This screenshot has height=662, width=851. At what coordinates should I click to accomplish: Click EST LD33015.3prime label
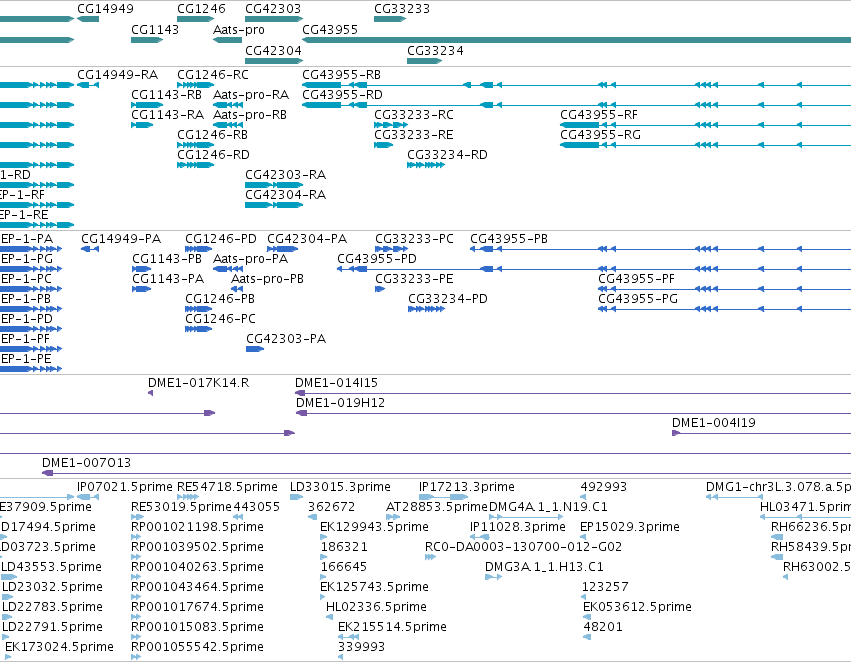340,487
